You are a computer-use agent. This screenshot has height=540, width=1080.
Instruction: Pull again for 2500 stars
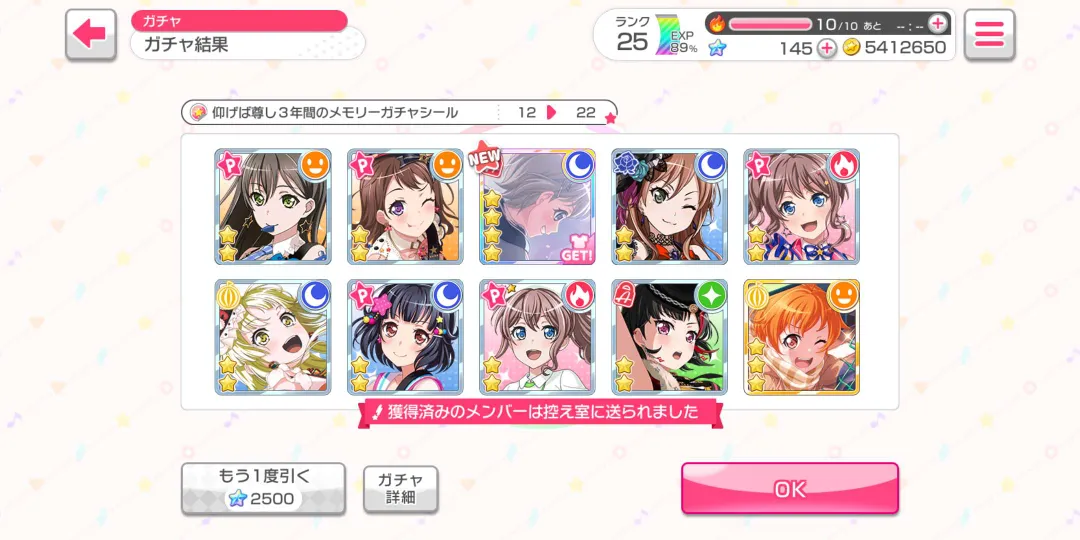263,488
